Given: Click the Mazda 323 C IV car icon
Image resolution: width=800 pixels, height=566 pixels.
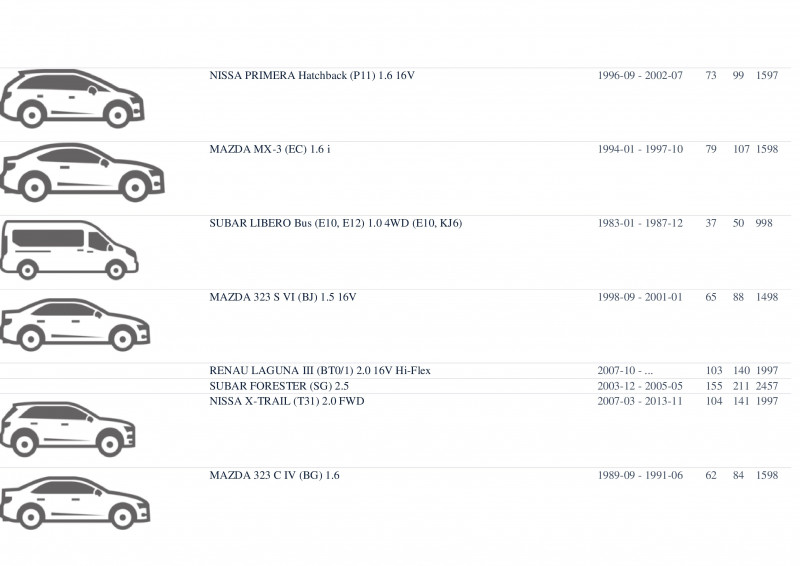Looking at the screenshot, I should click(75, 503).
